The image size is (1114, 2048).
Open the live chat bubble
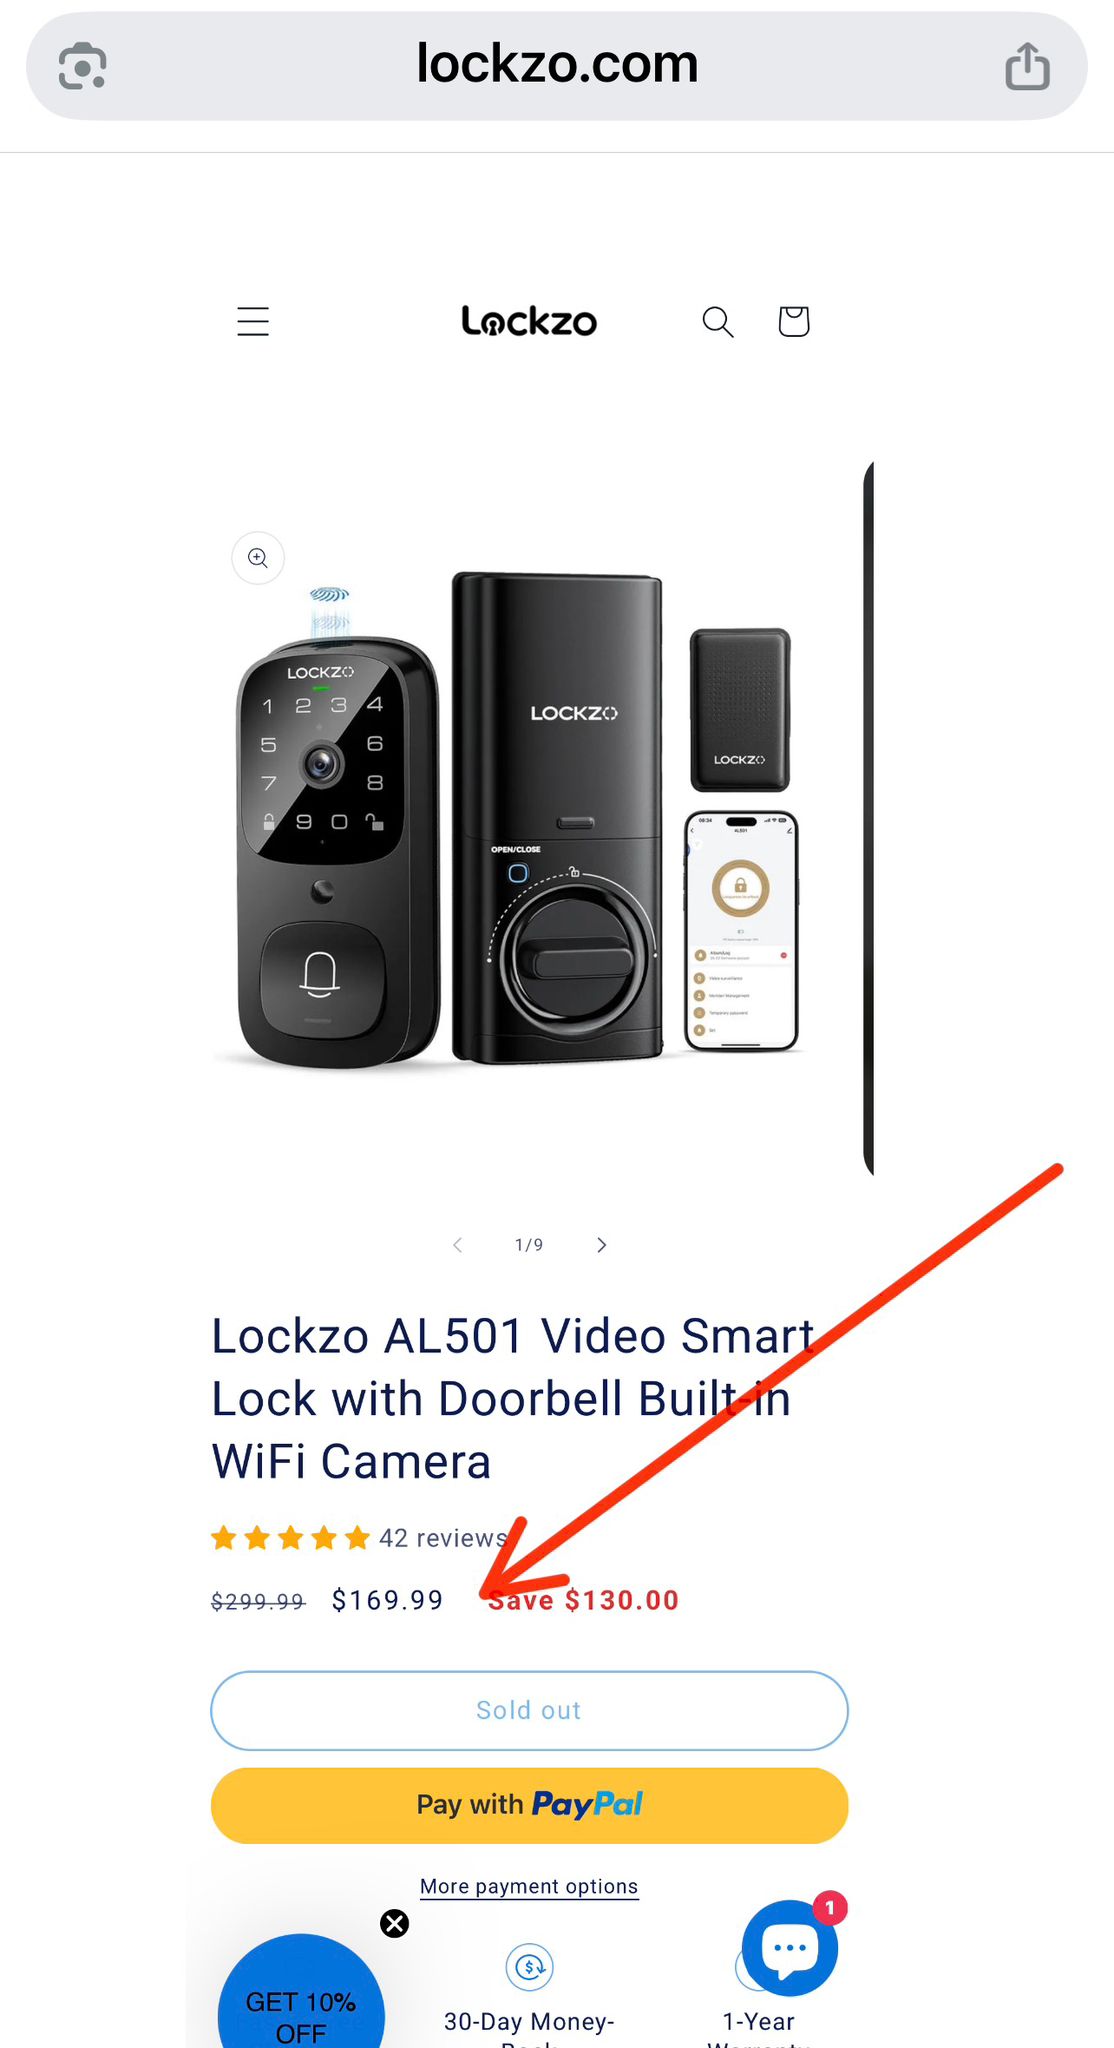pyautogui.click(x=790, y=1948)
